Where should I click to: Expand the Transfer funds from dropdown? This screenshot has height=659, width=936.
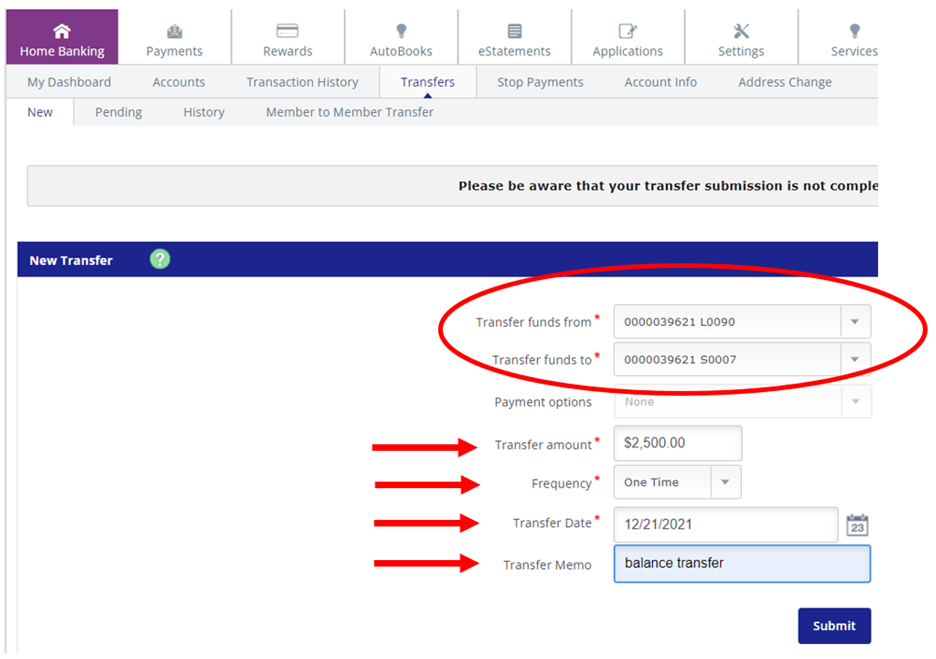[x=857, y=321]
